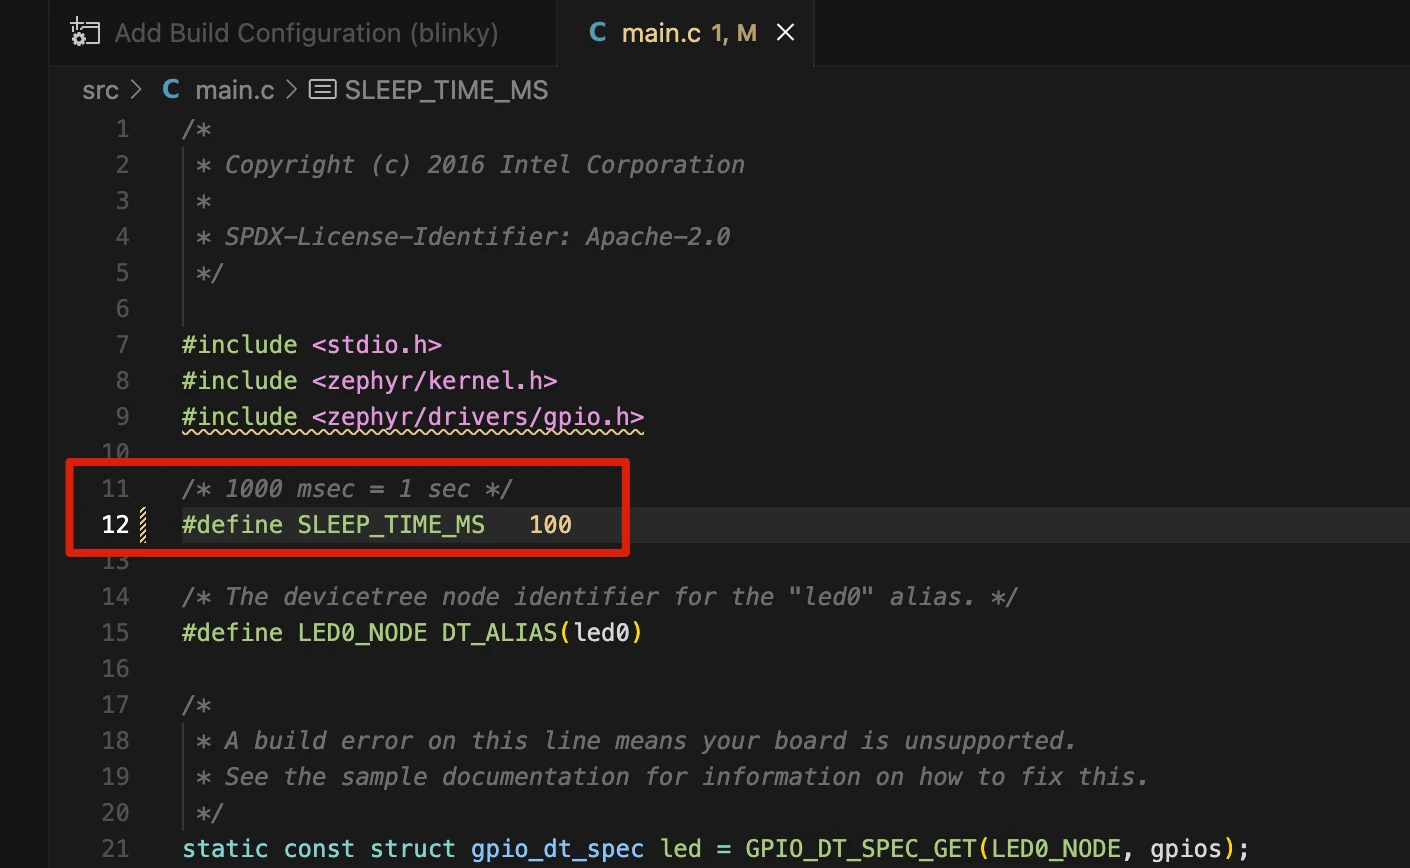Screen dimensions: 1410x868
Task: Click line number 17 at comment block start
Action: point(115,705)
